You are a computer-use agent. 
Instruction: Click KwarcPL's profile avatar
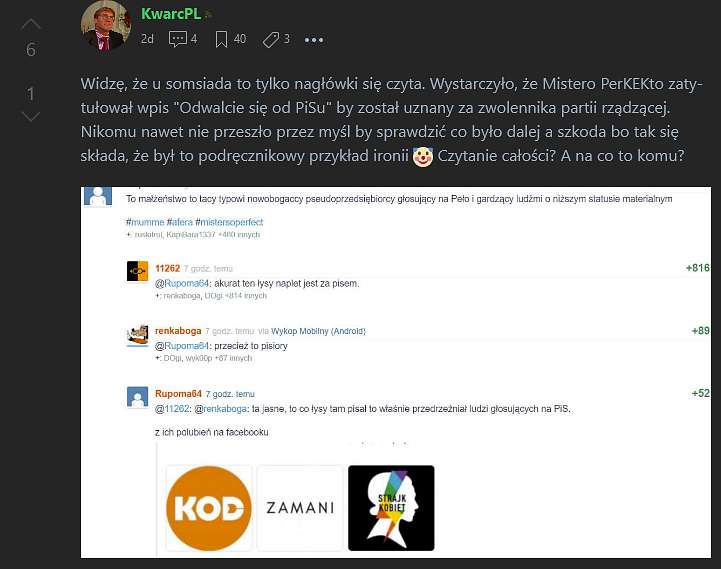coord(106,26)
